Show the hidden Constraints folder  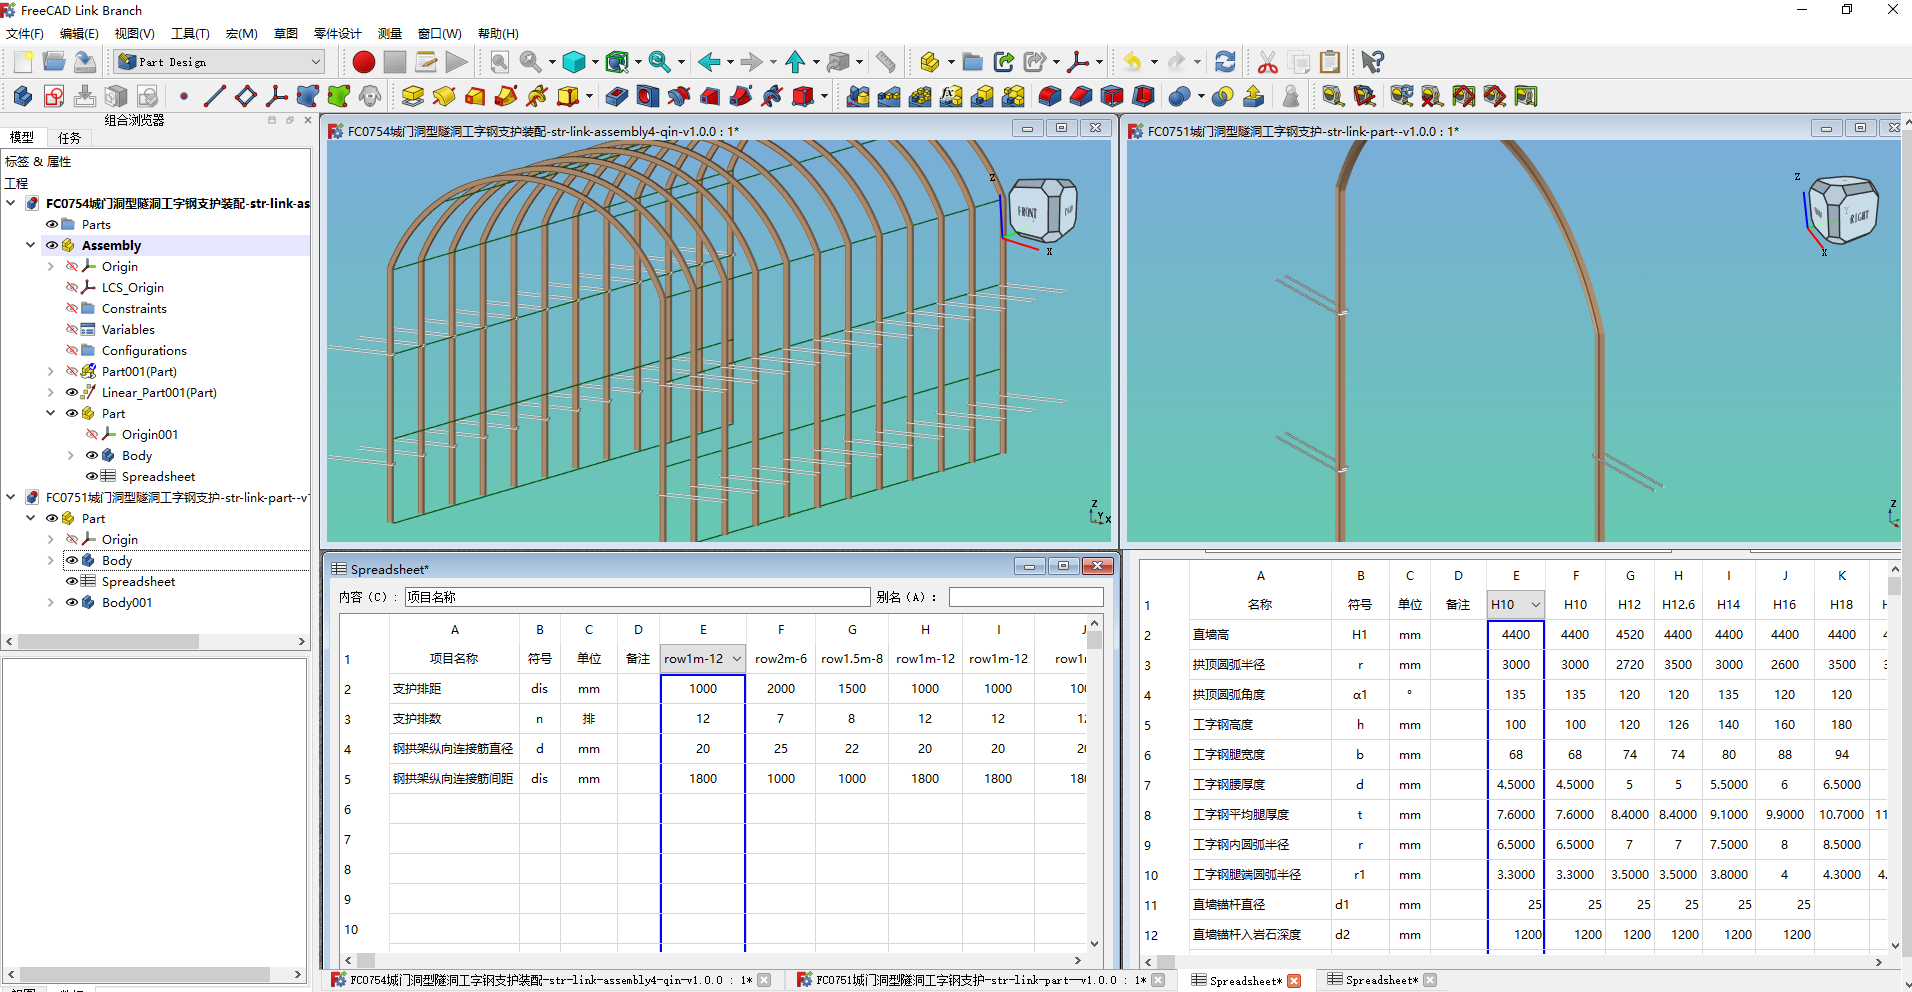[72, 309]
